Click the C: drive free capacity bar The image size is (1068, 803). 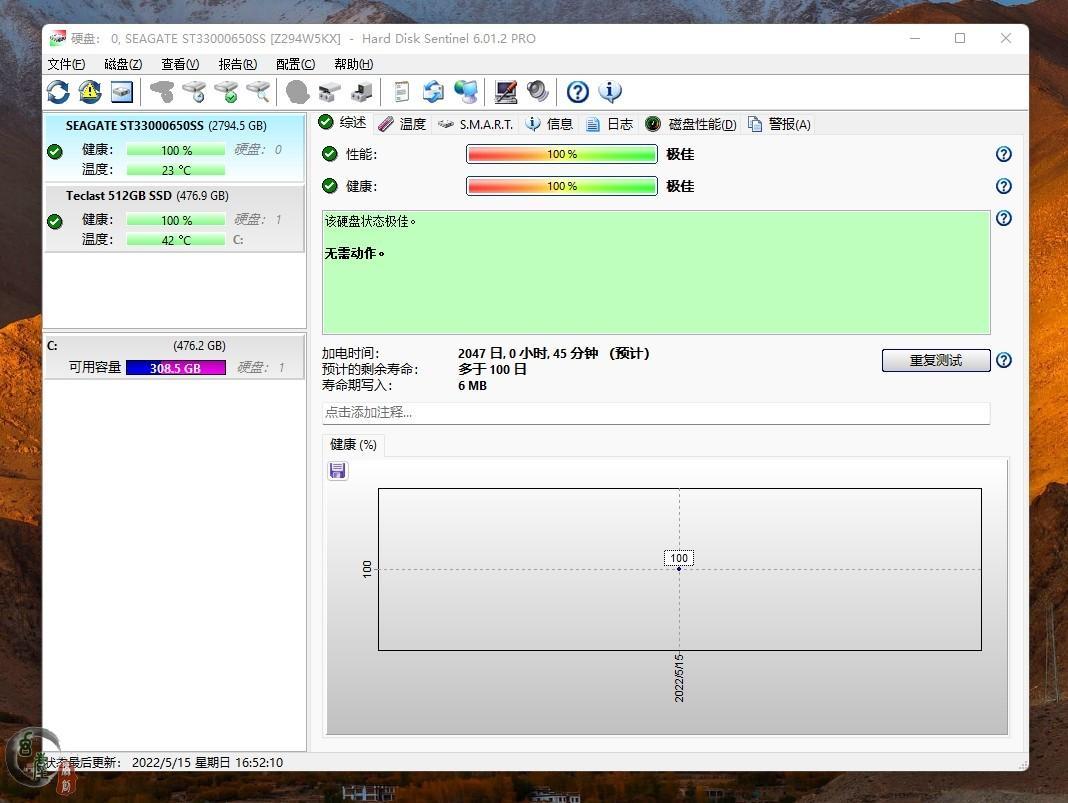pyautogui.click(x=176, y=368)
